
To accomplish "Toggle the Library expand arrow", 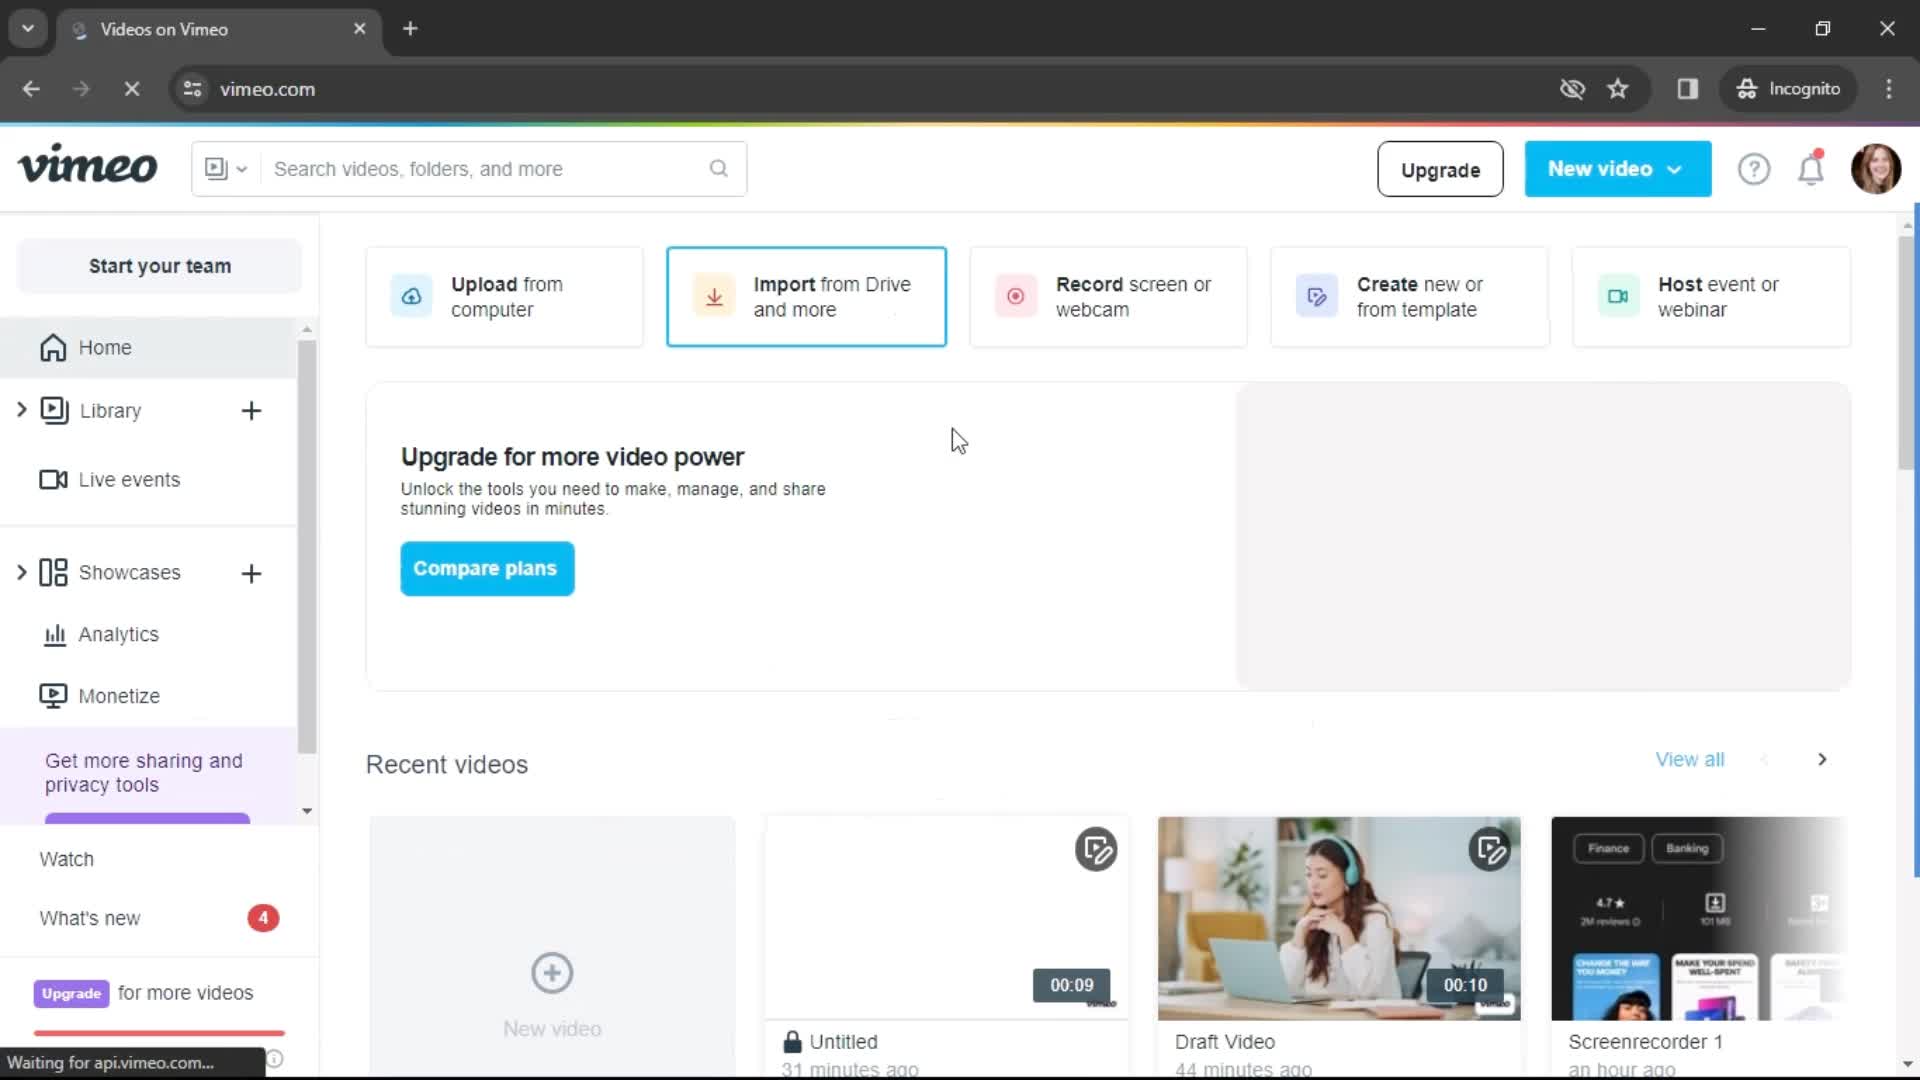I will pos(20,409).
